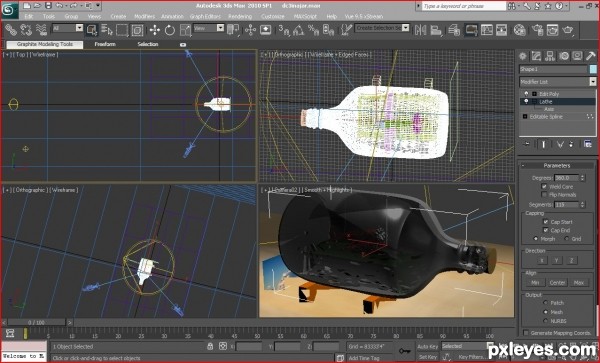Choose NURBS output radio button
The height and width of the screenshot is (363, 600).
(x=546, y=321)
